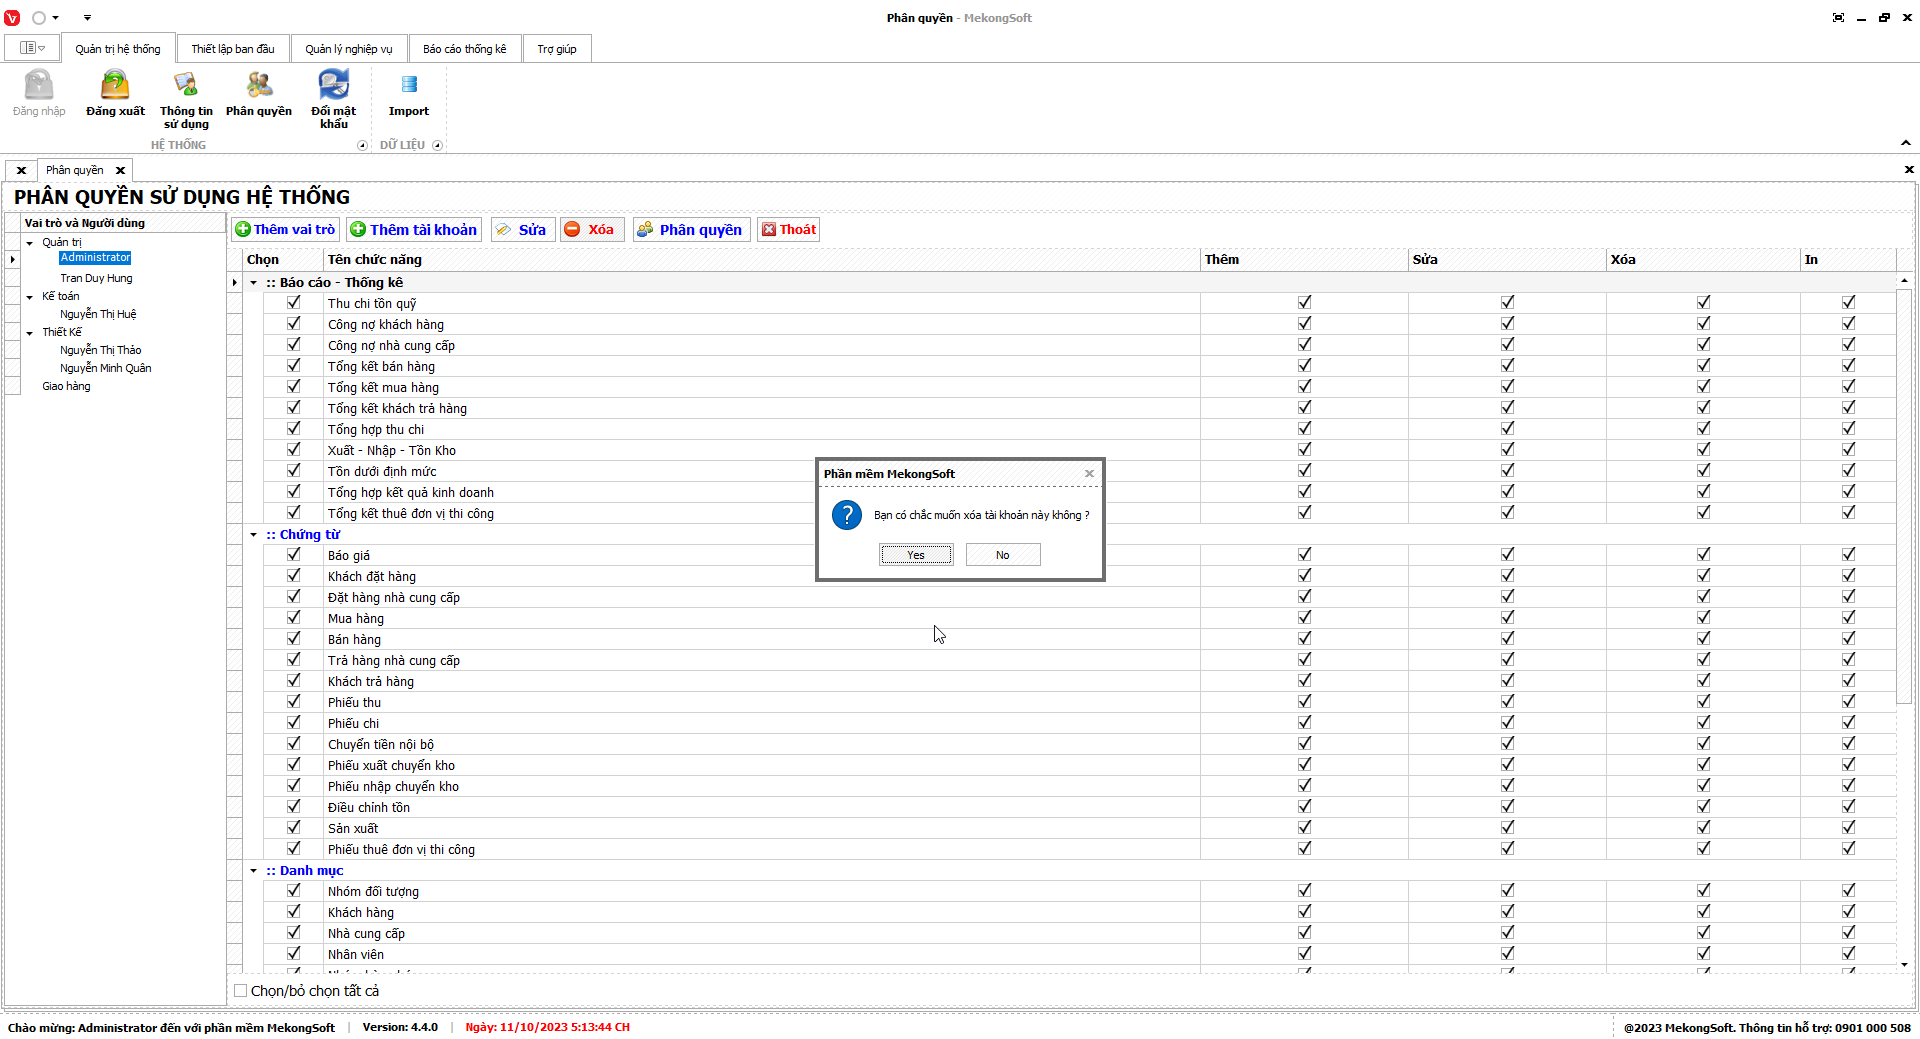Collapse the Danh mục group
The width and height of the screenshot is (1920, 1039).
(254, 871)
